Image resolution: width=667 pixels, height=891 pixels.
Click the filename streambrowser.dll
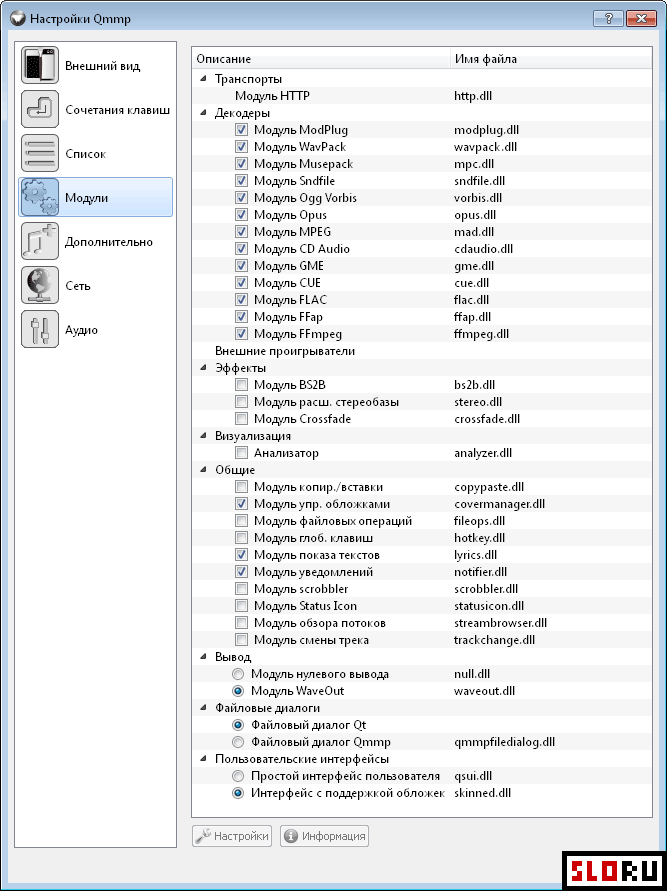coord(501,623)
